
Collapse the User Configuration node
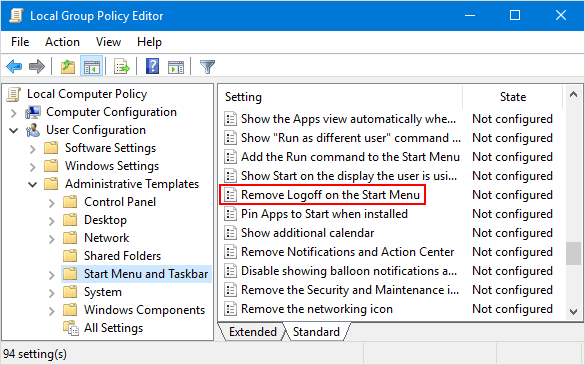[x=13, y=131]
